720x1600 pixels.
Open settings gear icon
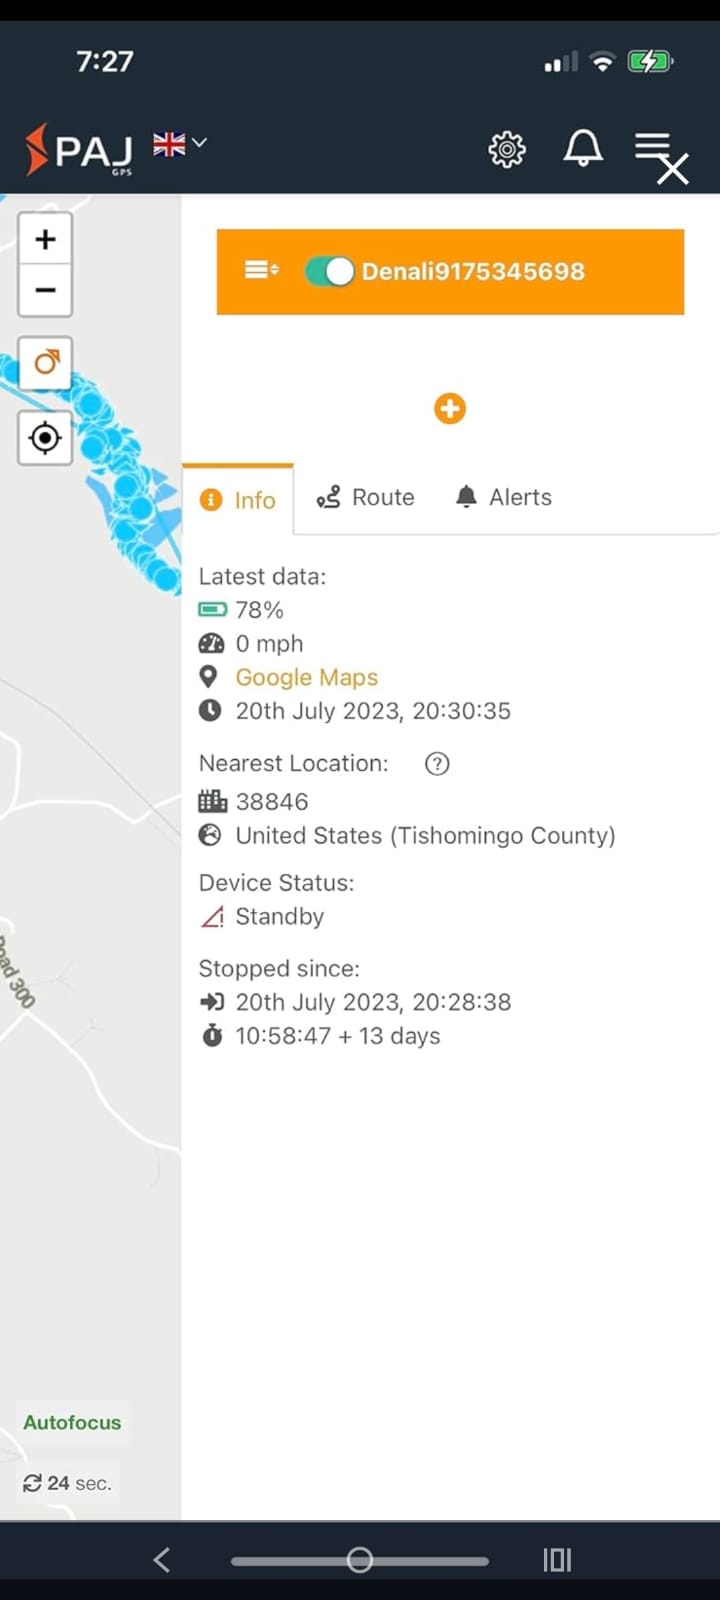click(x=507, y=149)
